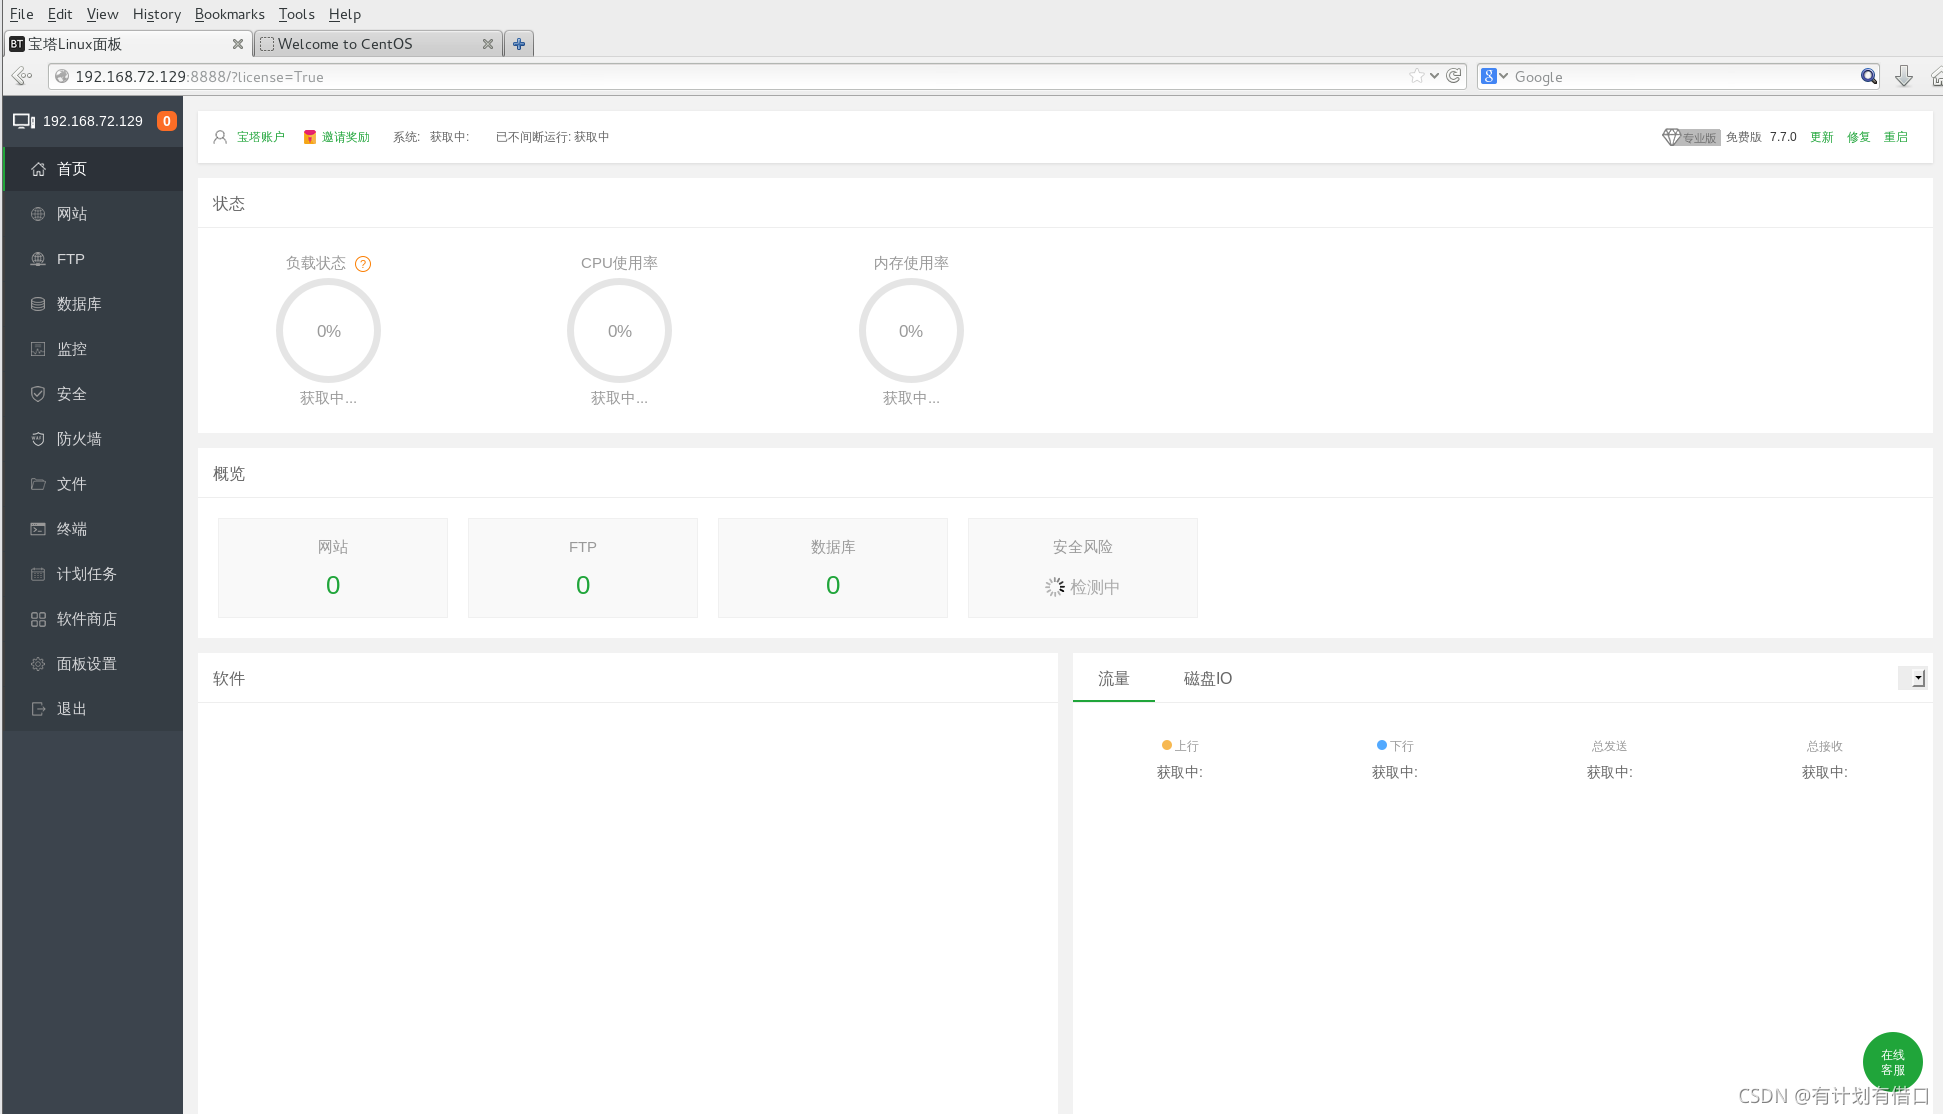Open the Bookmarks menu

click(x=229, y=14)
